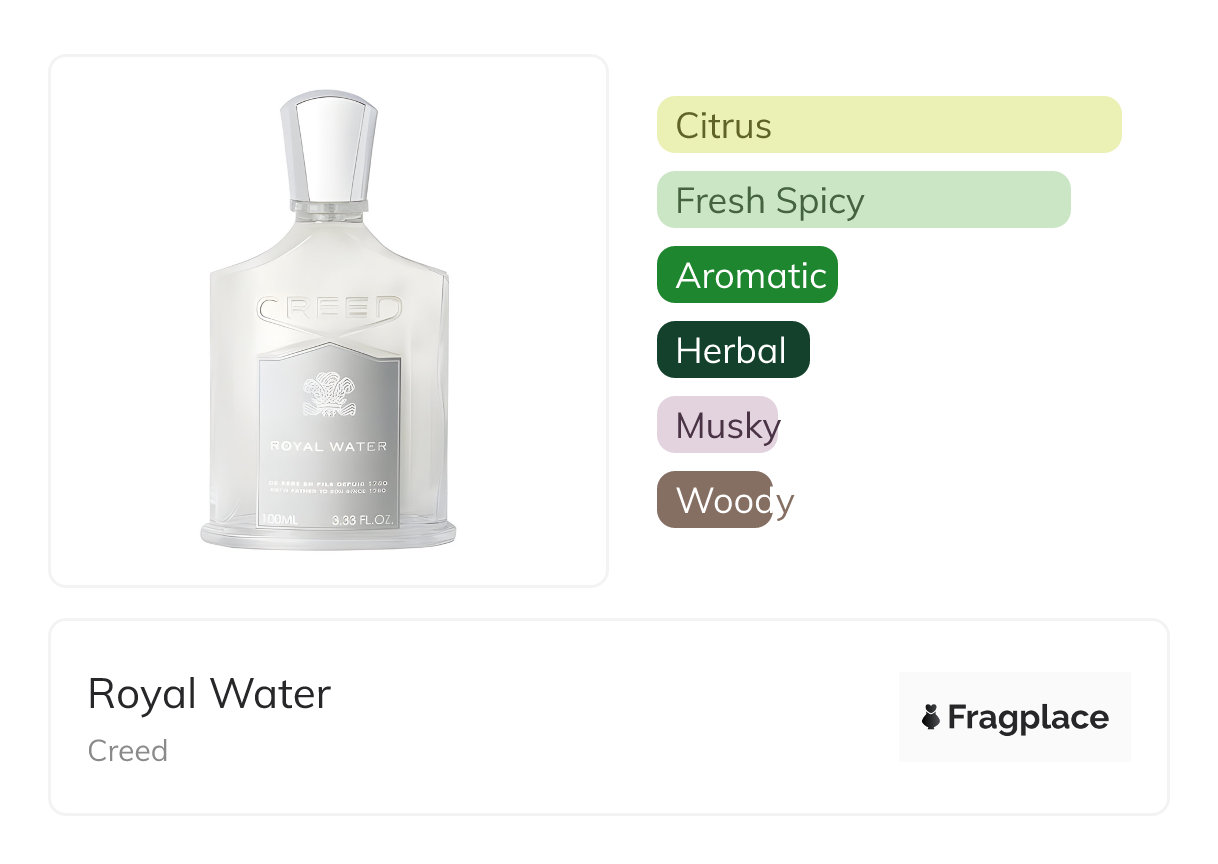The width and height of the screenshot is (1218, 864).
Task: Click the 100ML marking on the bottle
Action: [x=279, y=520]
